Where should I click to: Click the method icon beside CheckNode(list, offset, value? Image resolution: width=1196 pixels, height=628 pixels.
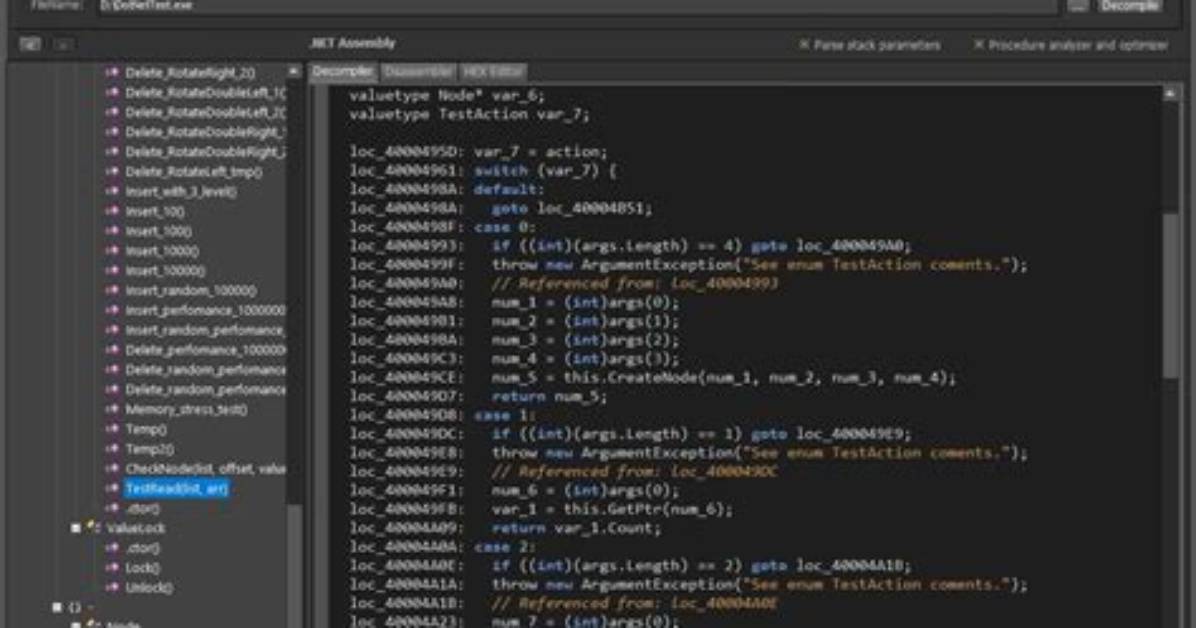[x=112, y=469]
